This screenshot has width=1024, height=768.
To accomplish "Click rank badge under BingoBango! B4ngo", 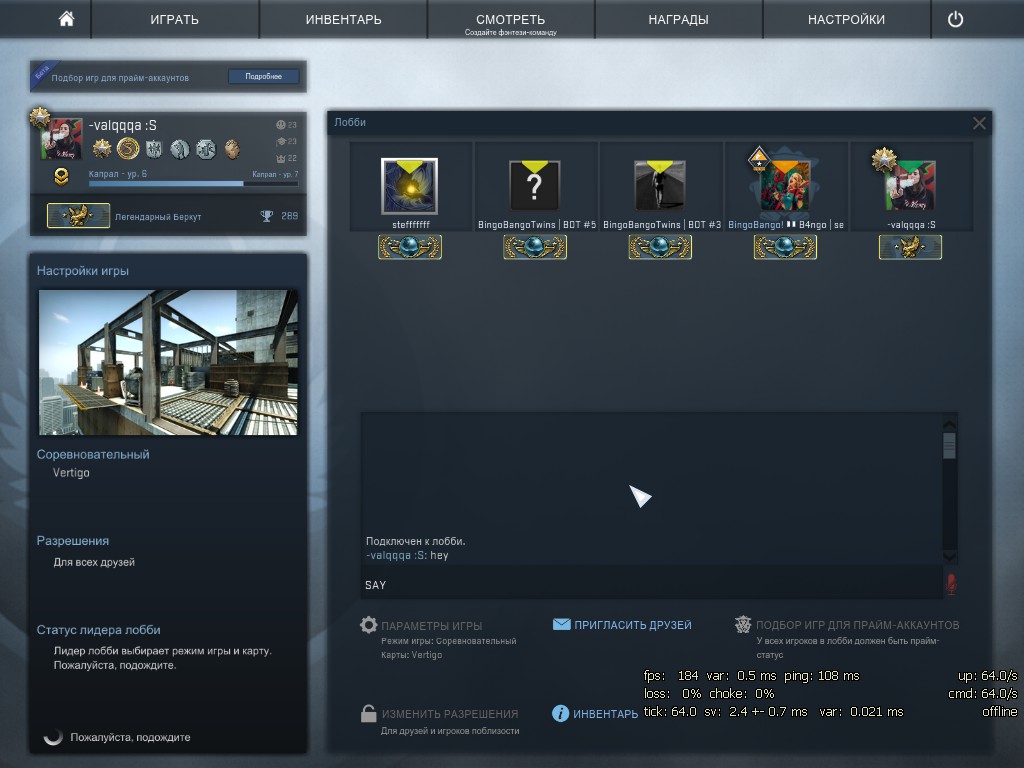I will pyautogui.click(x=786, y=247).
